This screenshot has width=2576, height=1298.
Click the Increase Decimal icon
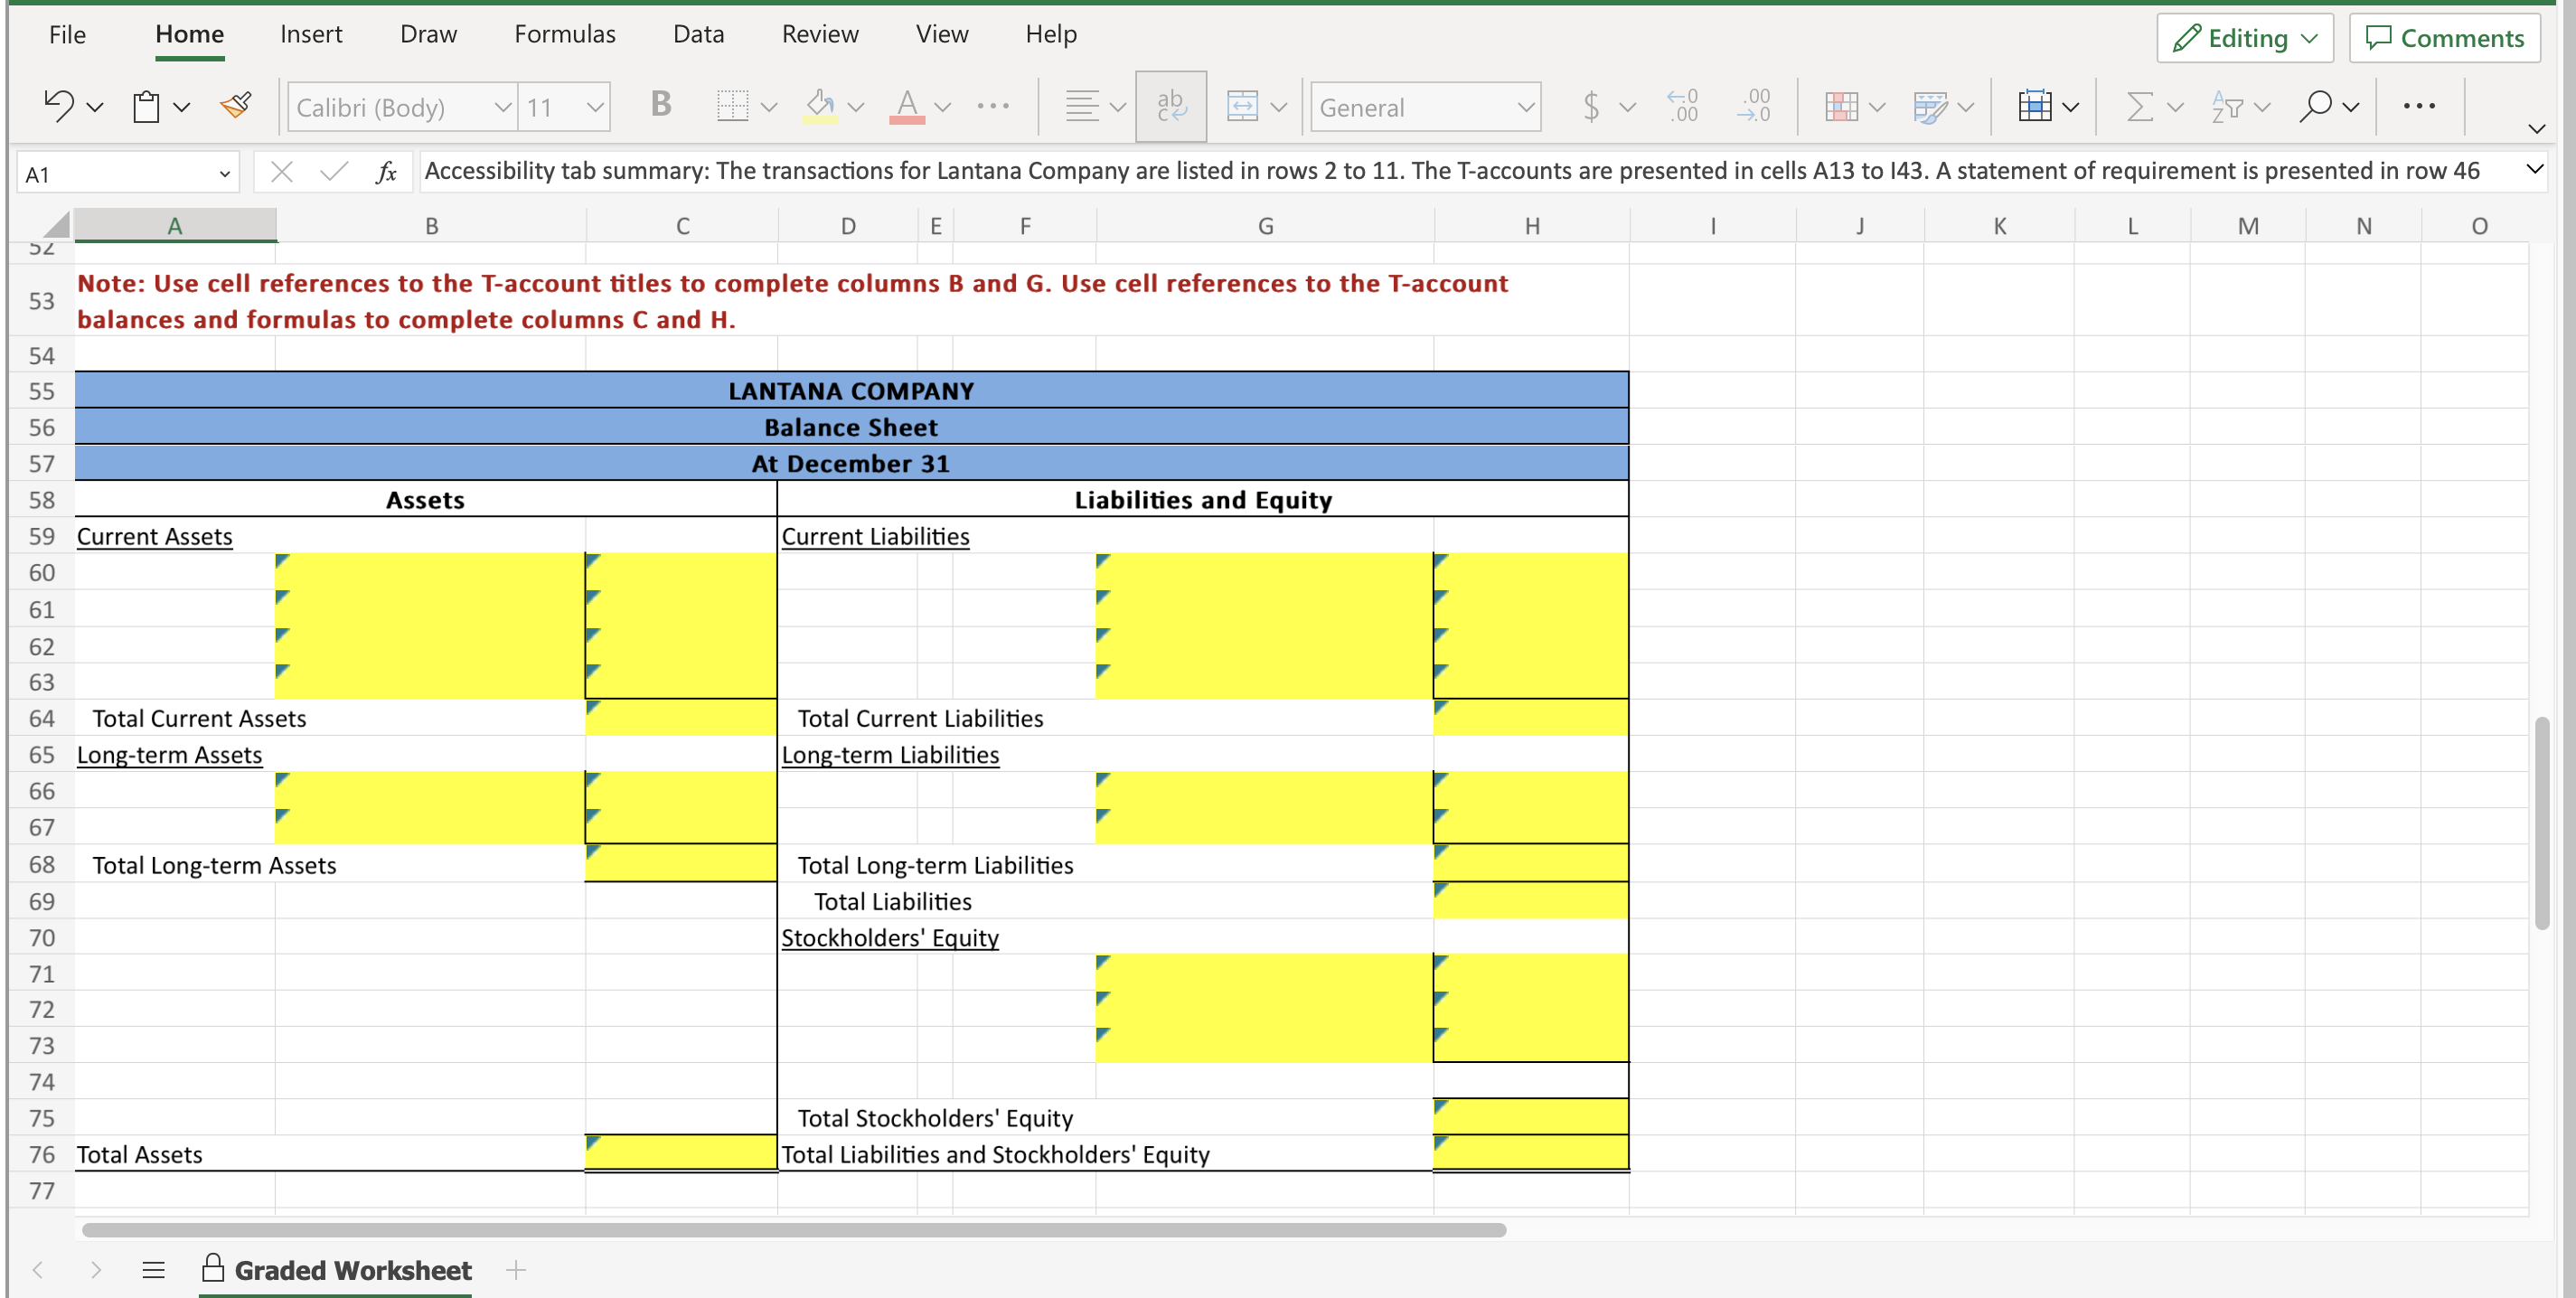(x=1683, y=106)
